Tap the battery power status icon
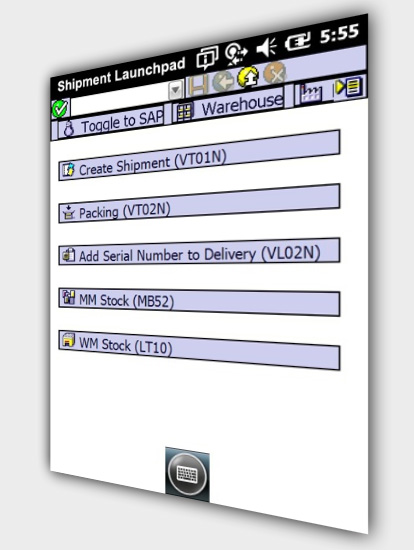This screenshot has height=550, width=414. (298, 41)
